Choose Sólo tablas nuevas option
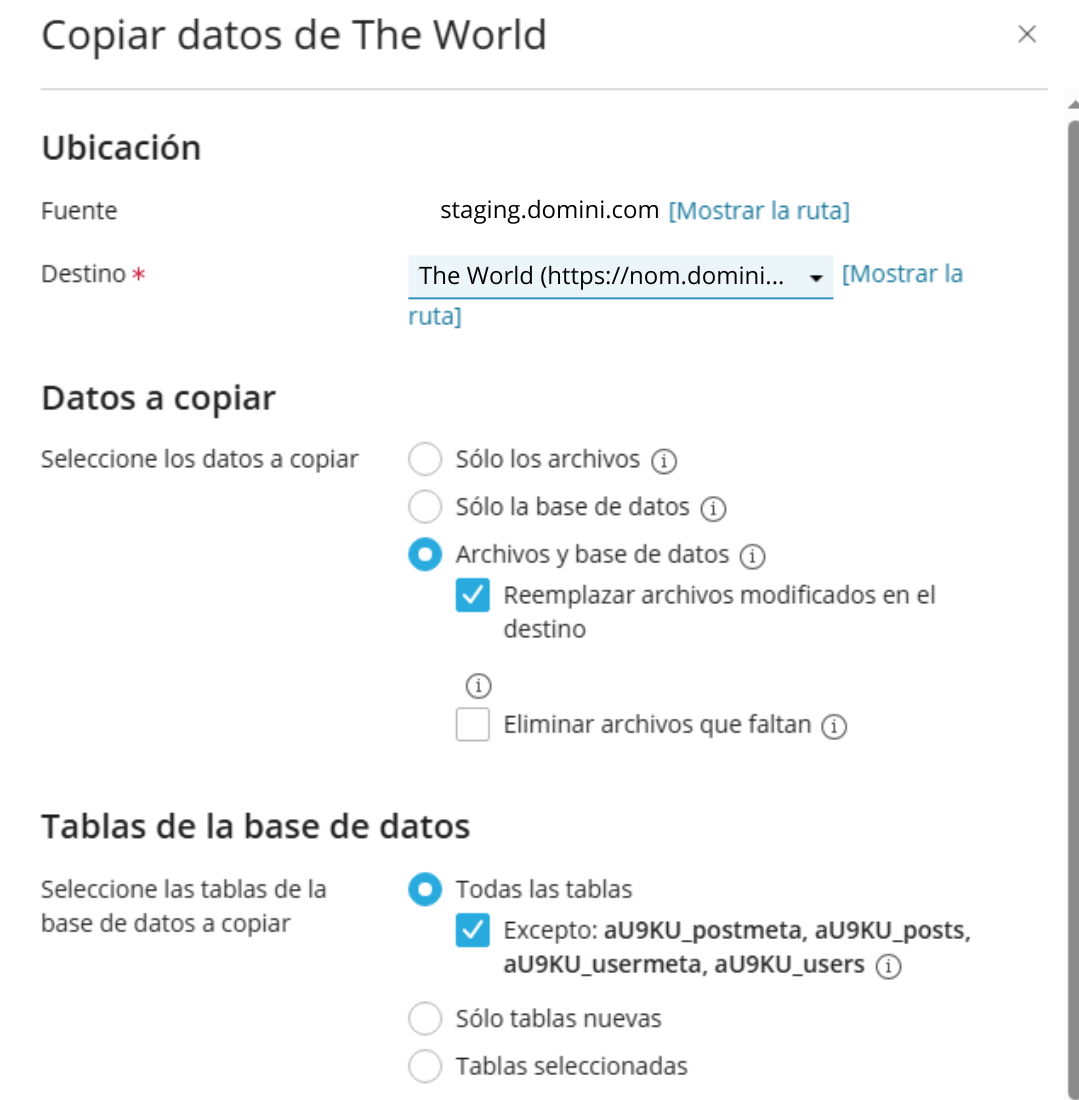 tap(425, 1019)
